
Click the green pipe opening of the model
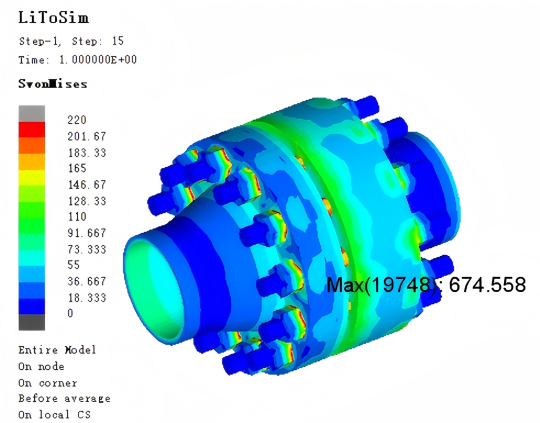153,290
